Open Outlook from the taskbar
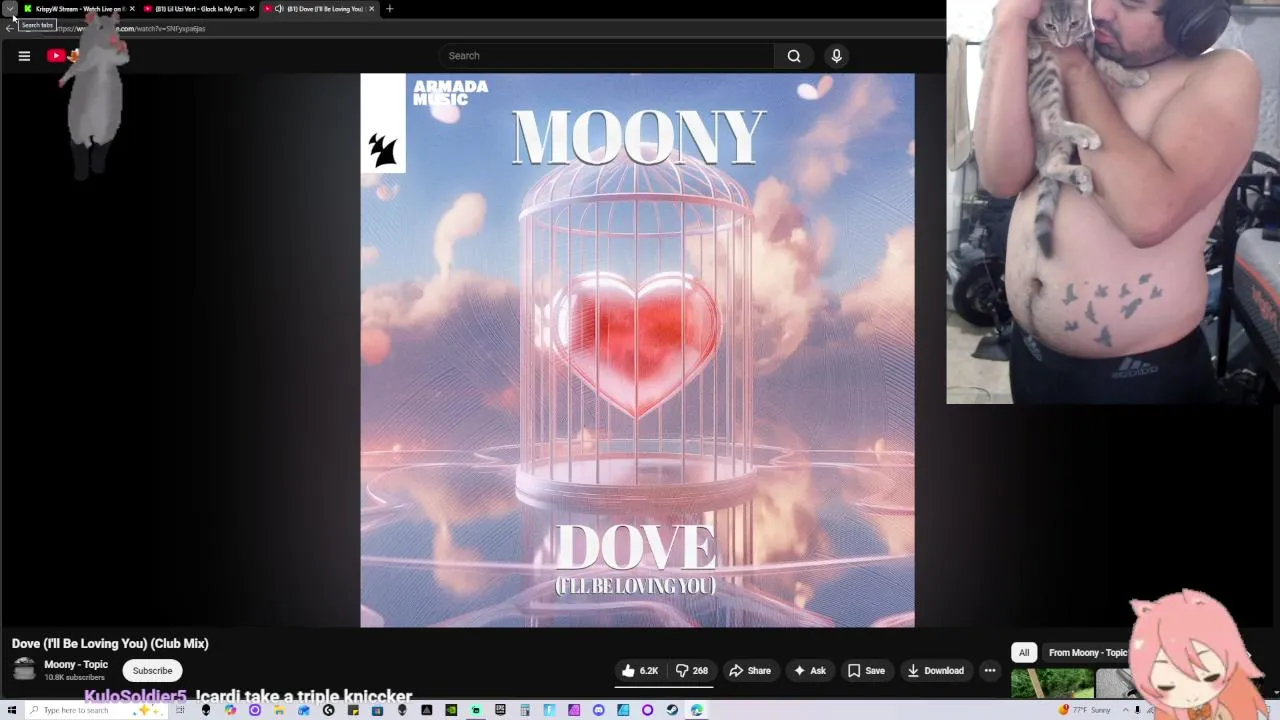The width and height of the screenshot is (1280, 720). point(304,710)
